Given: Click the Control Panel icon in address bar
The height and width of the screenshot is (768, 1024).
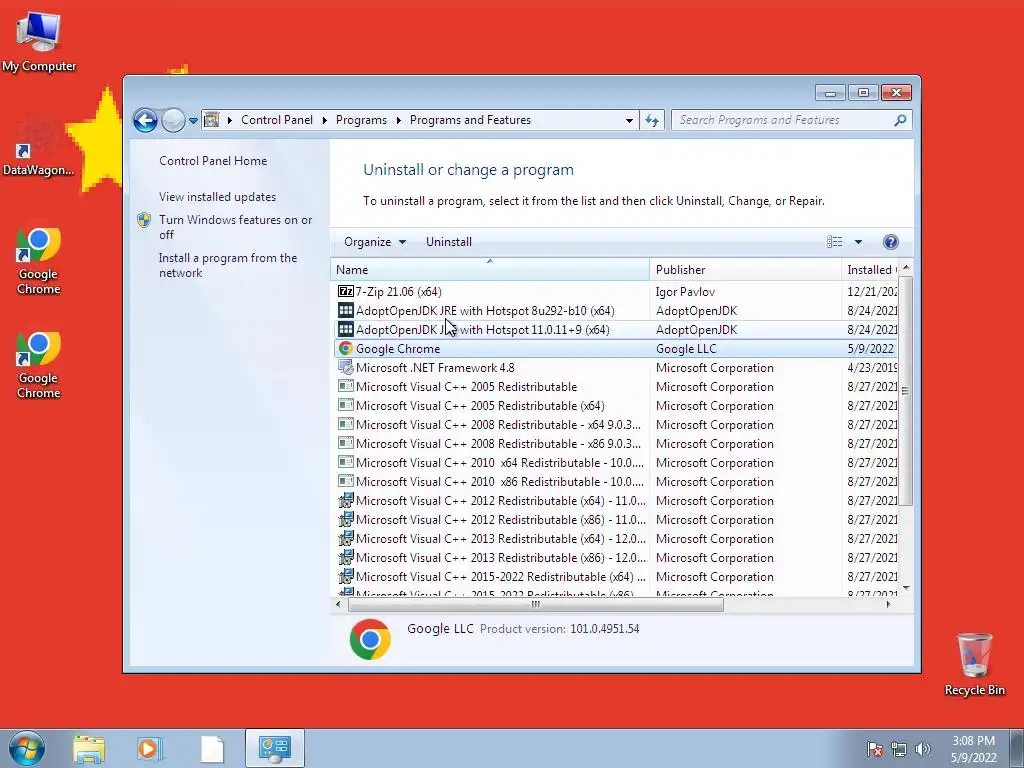Looking at the screenshot, I should (212, 120).
